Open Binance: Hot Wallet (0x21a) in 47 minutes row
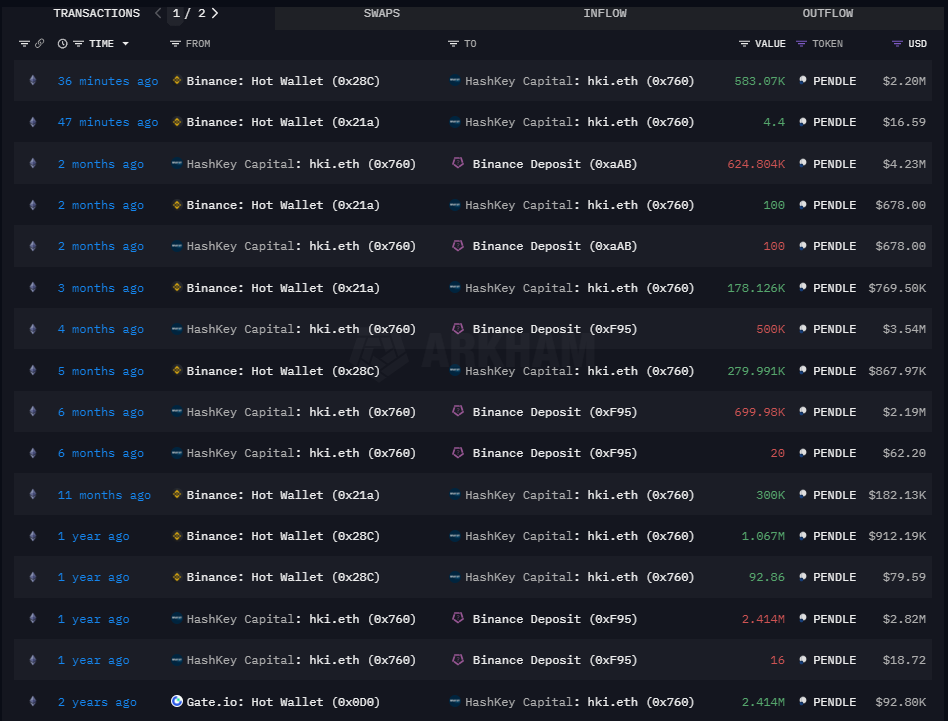Viewport: 948px width, 721px height. [283, 122]
